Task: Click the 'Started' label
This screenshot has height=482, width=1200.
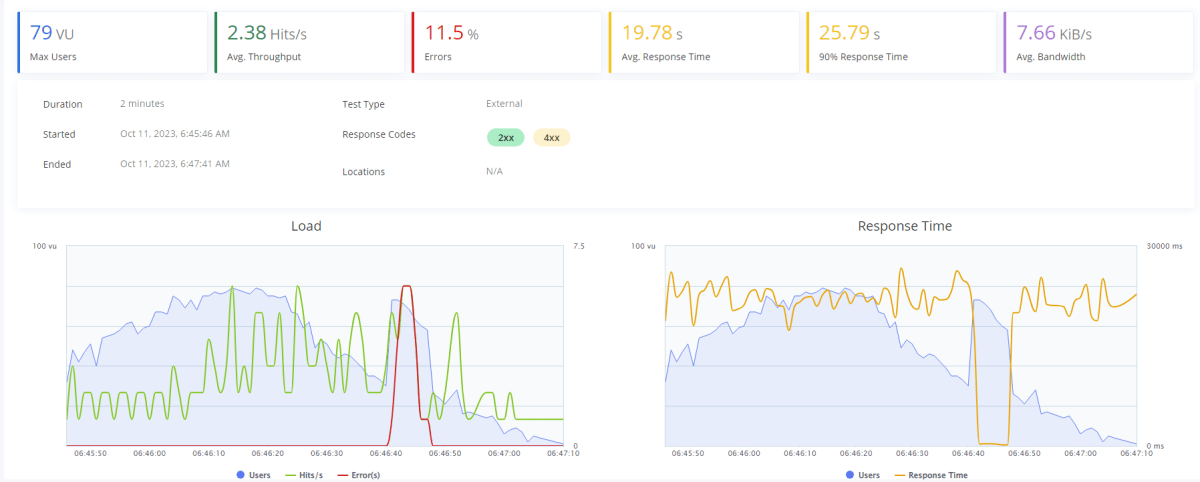Action: [59, 134]
